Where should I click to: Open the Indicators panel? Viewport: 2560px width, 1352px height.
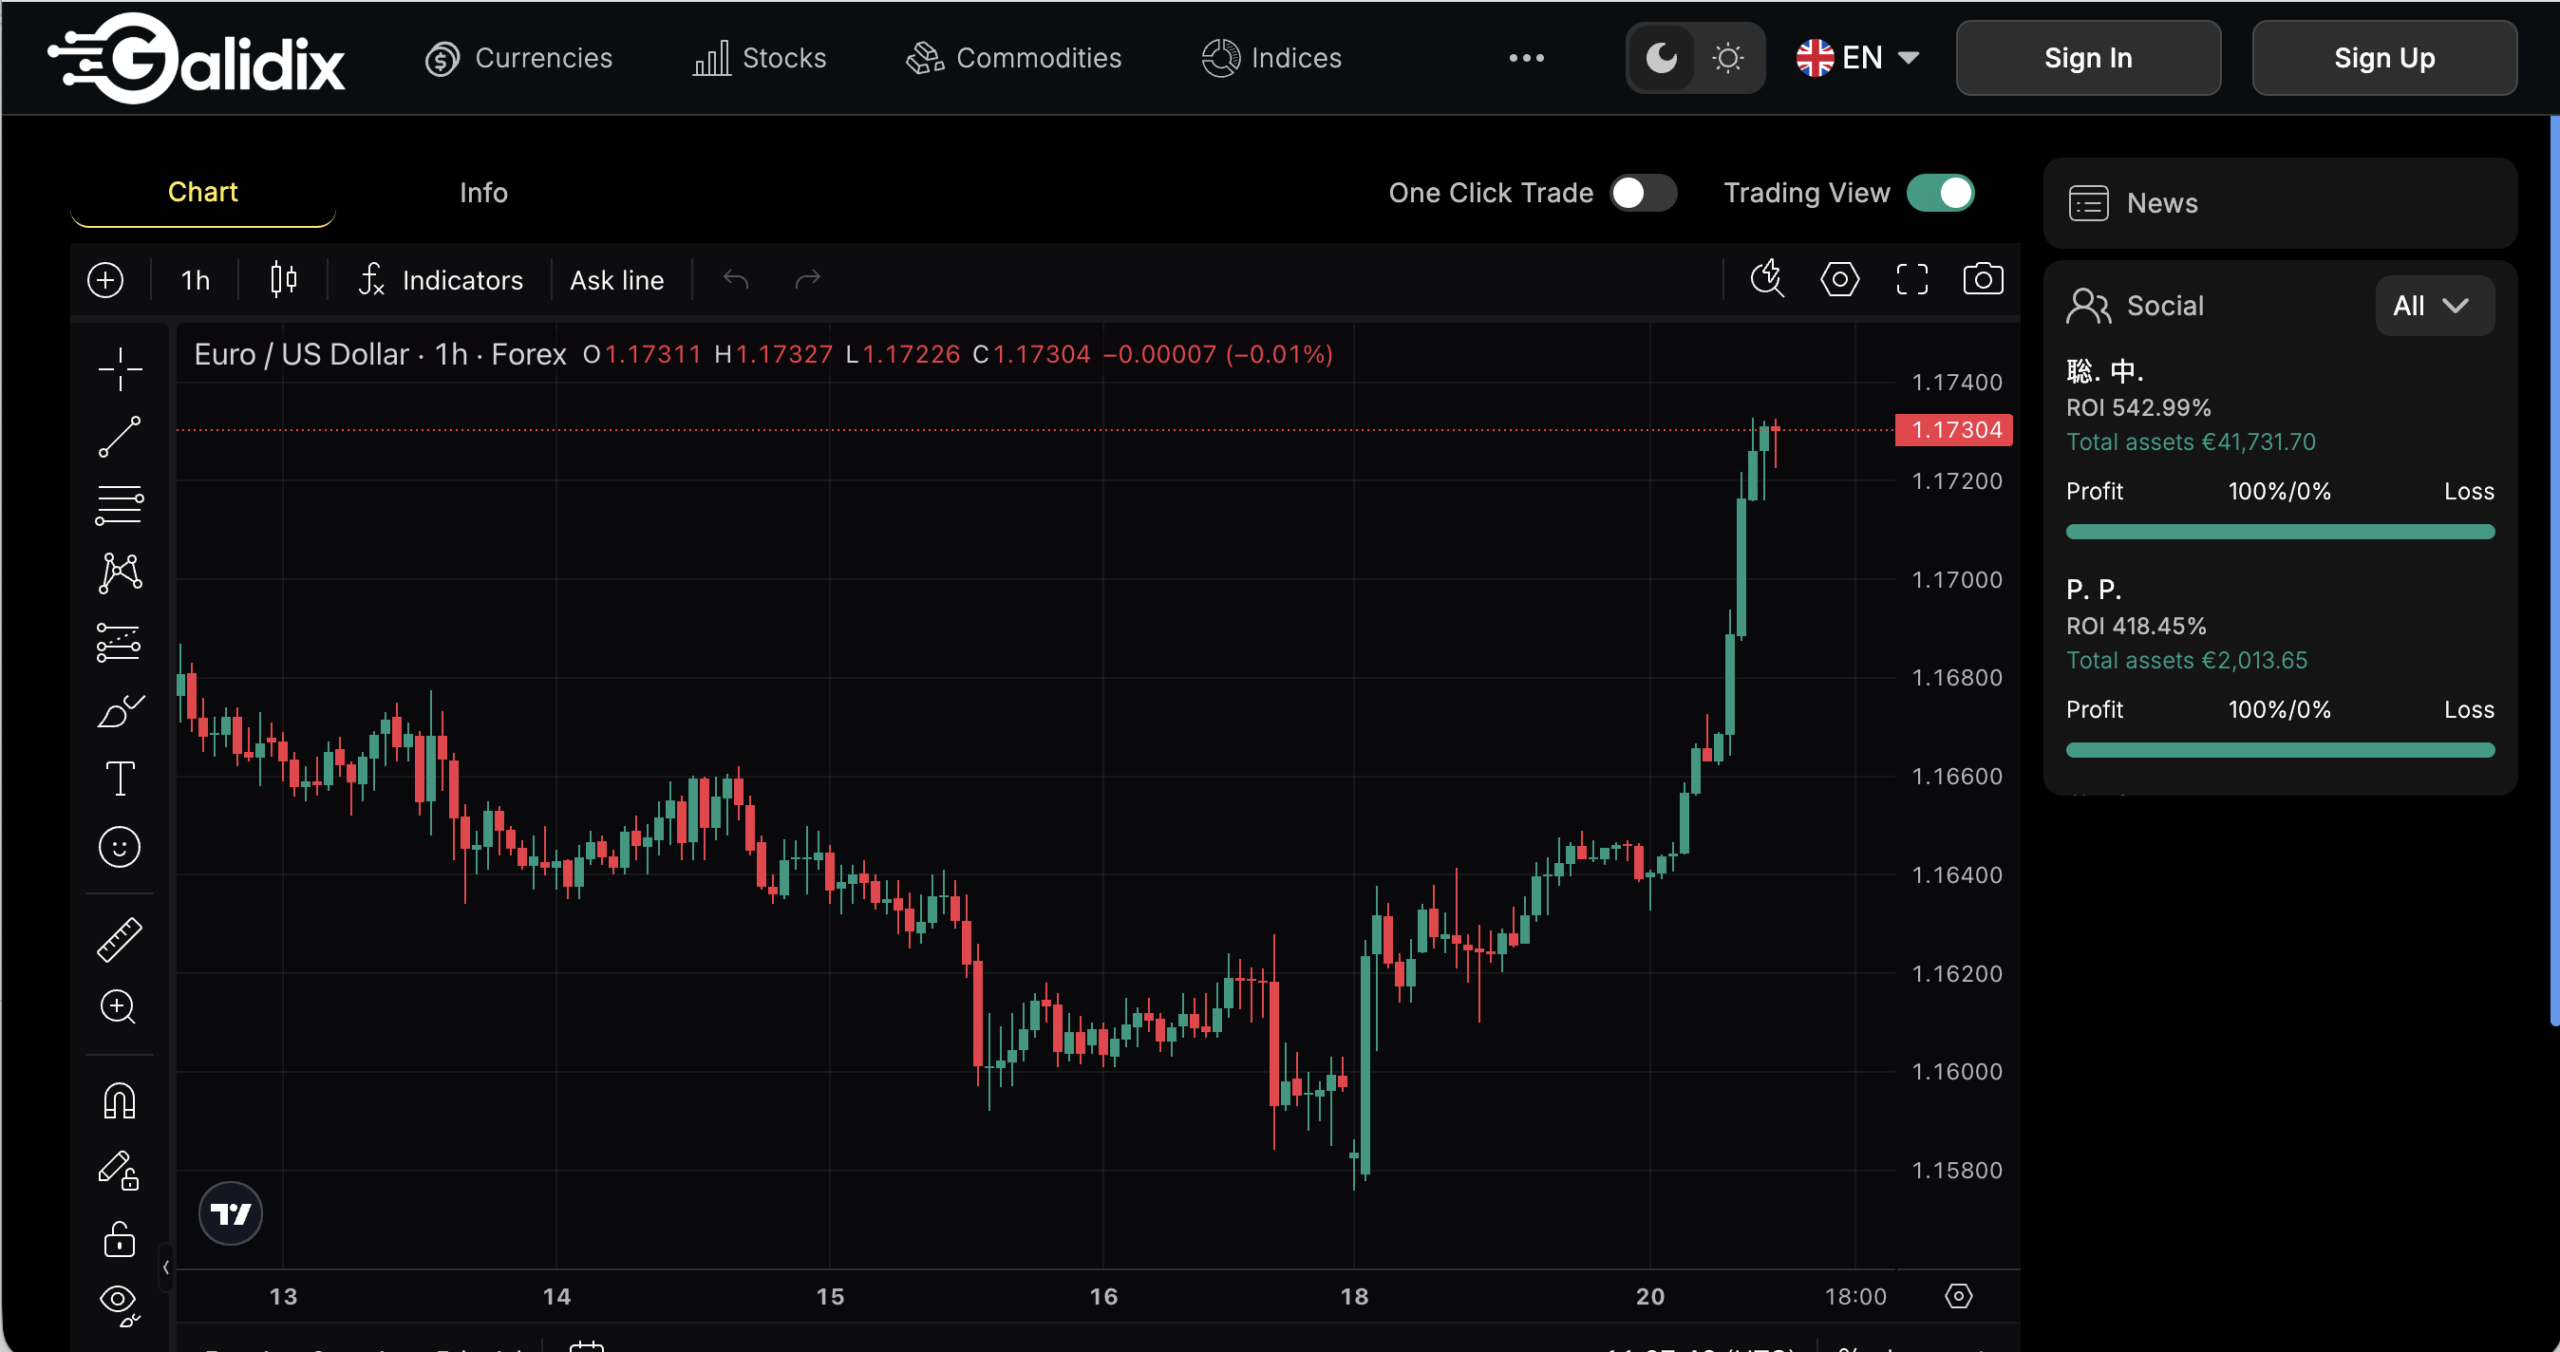[441, 280]
